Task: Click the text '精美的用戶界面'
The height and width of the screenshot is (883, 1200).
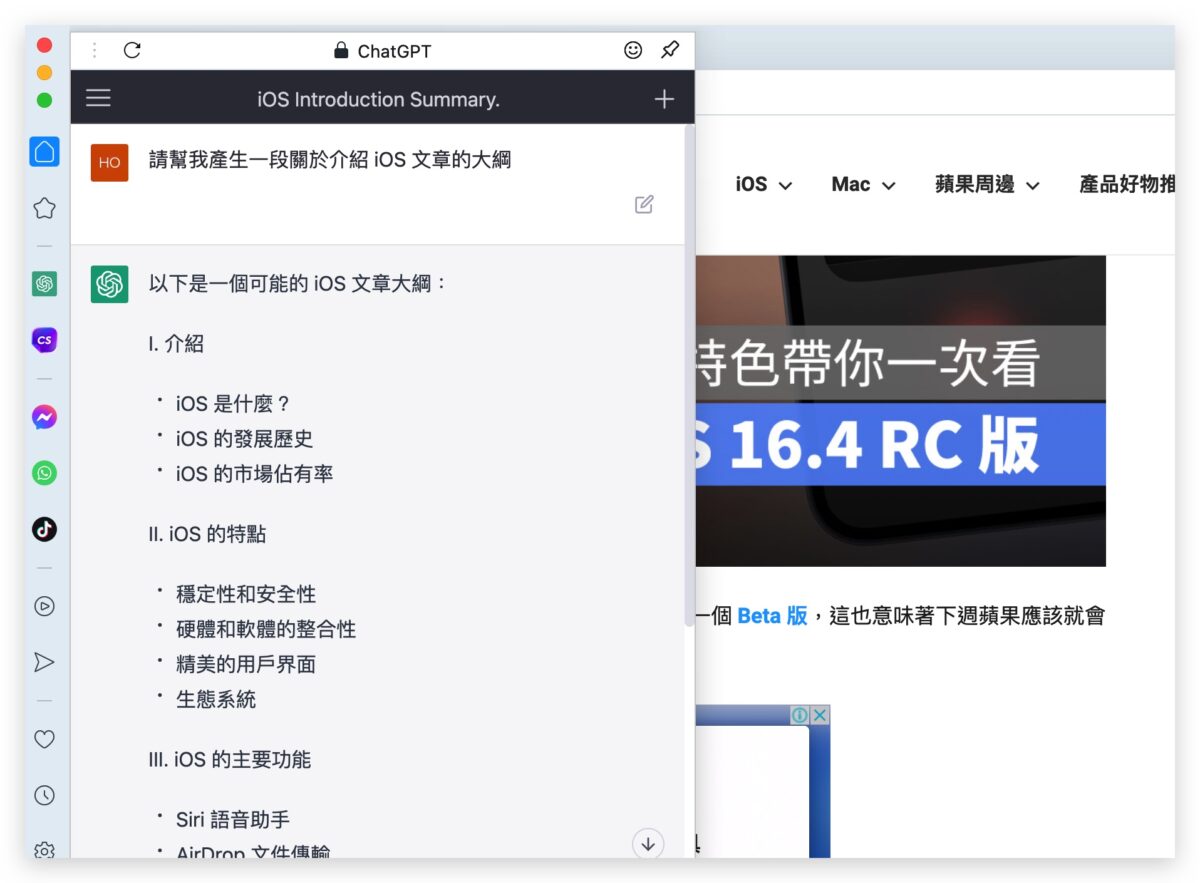Action: (x=246, y=664)
